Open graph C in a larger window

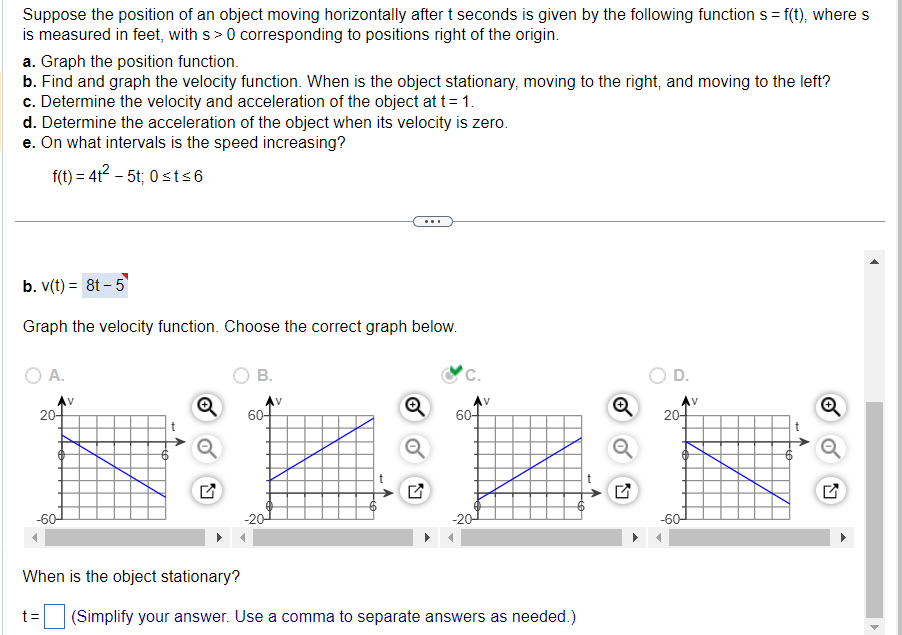coord(622,491)
